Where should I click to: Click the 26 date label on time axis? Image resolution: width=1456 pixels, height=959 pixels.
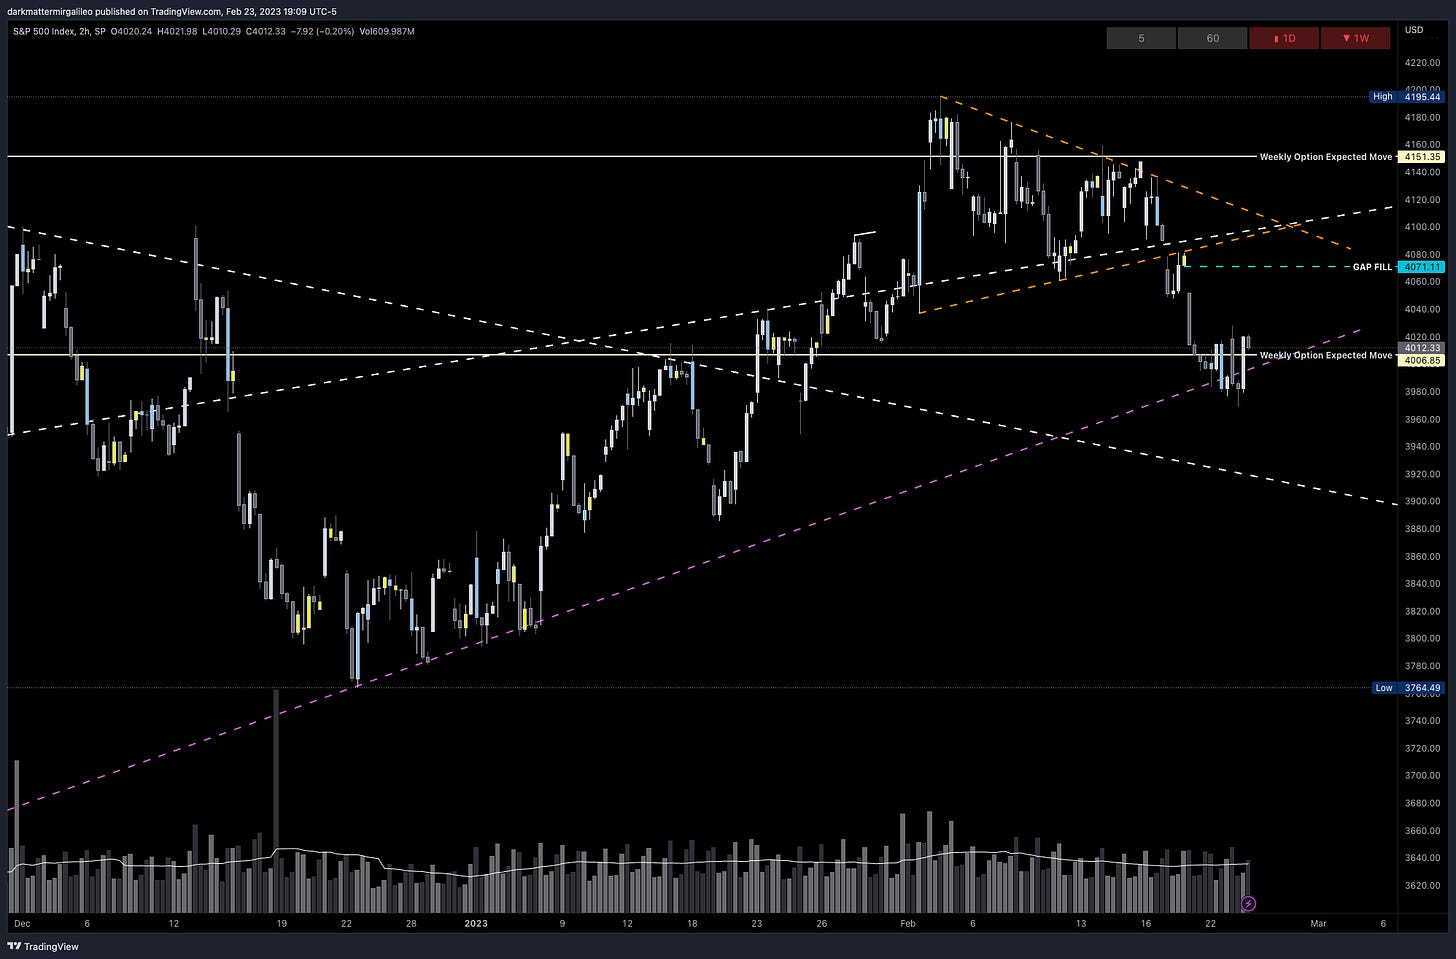820,923
